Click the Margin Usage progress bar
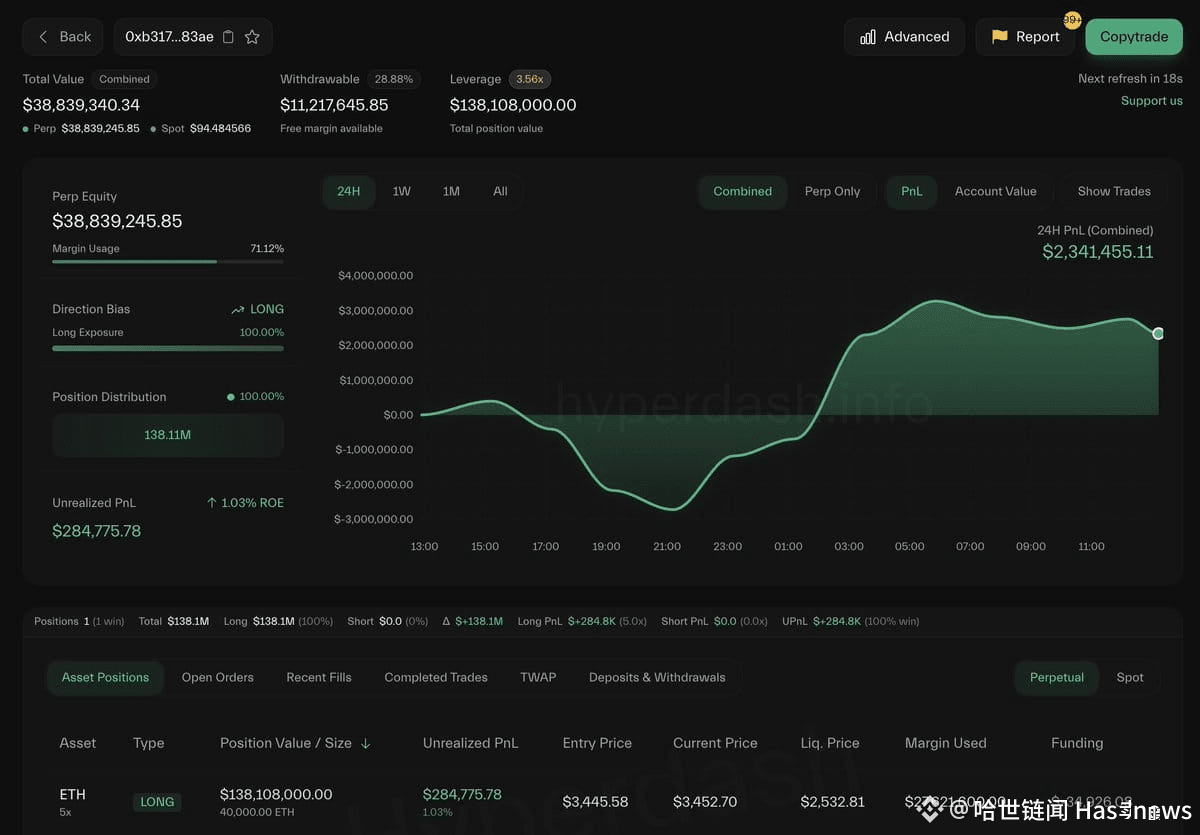Viewport: 1200px width, 835px height. [167, 262]
